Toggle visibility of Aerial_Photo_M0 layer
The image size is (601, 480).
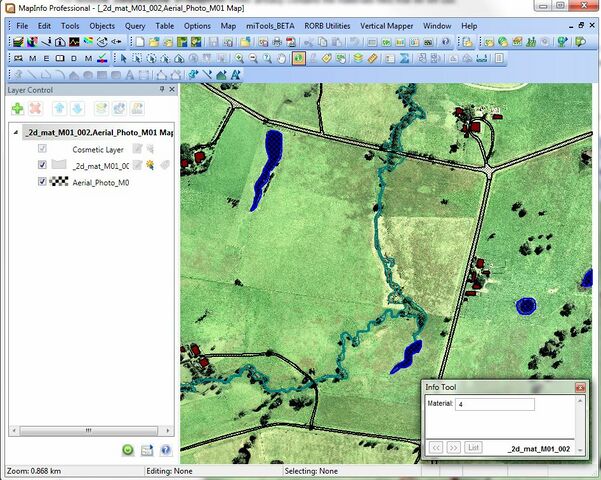pos(42,182)
